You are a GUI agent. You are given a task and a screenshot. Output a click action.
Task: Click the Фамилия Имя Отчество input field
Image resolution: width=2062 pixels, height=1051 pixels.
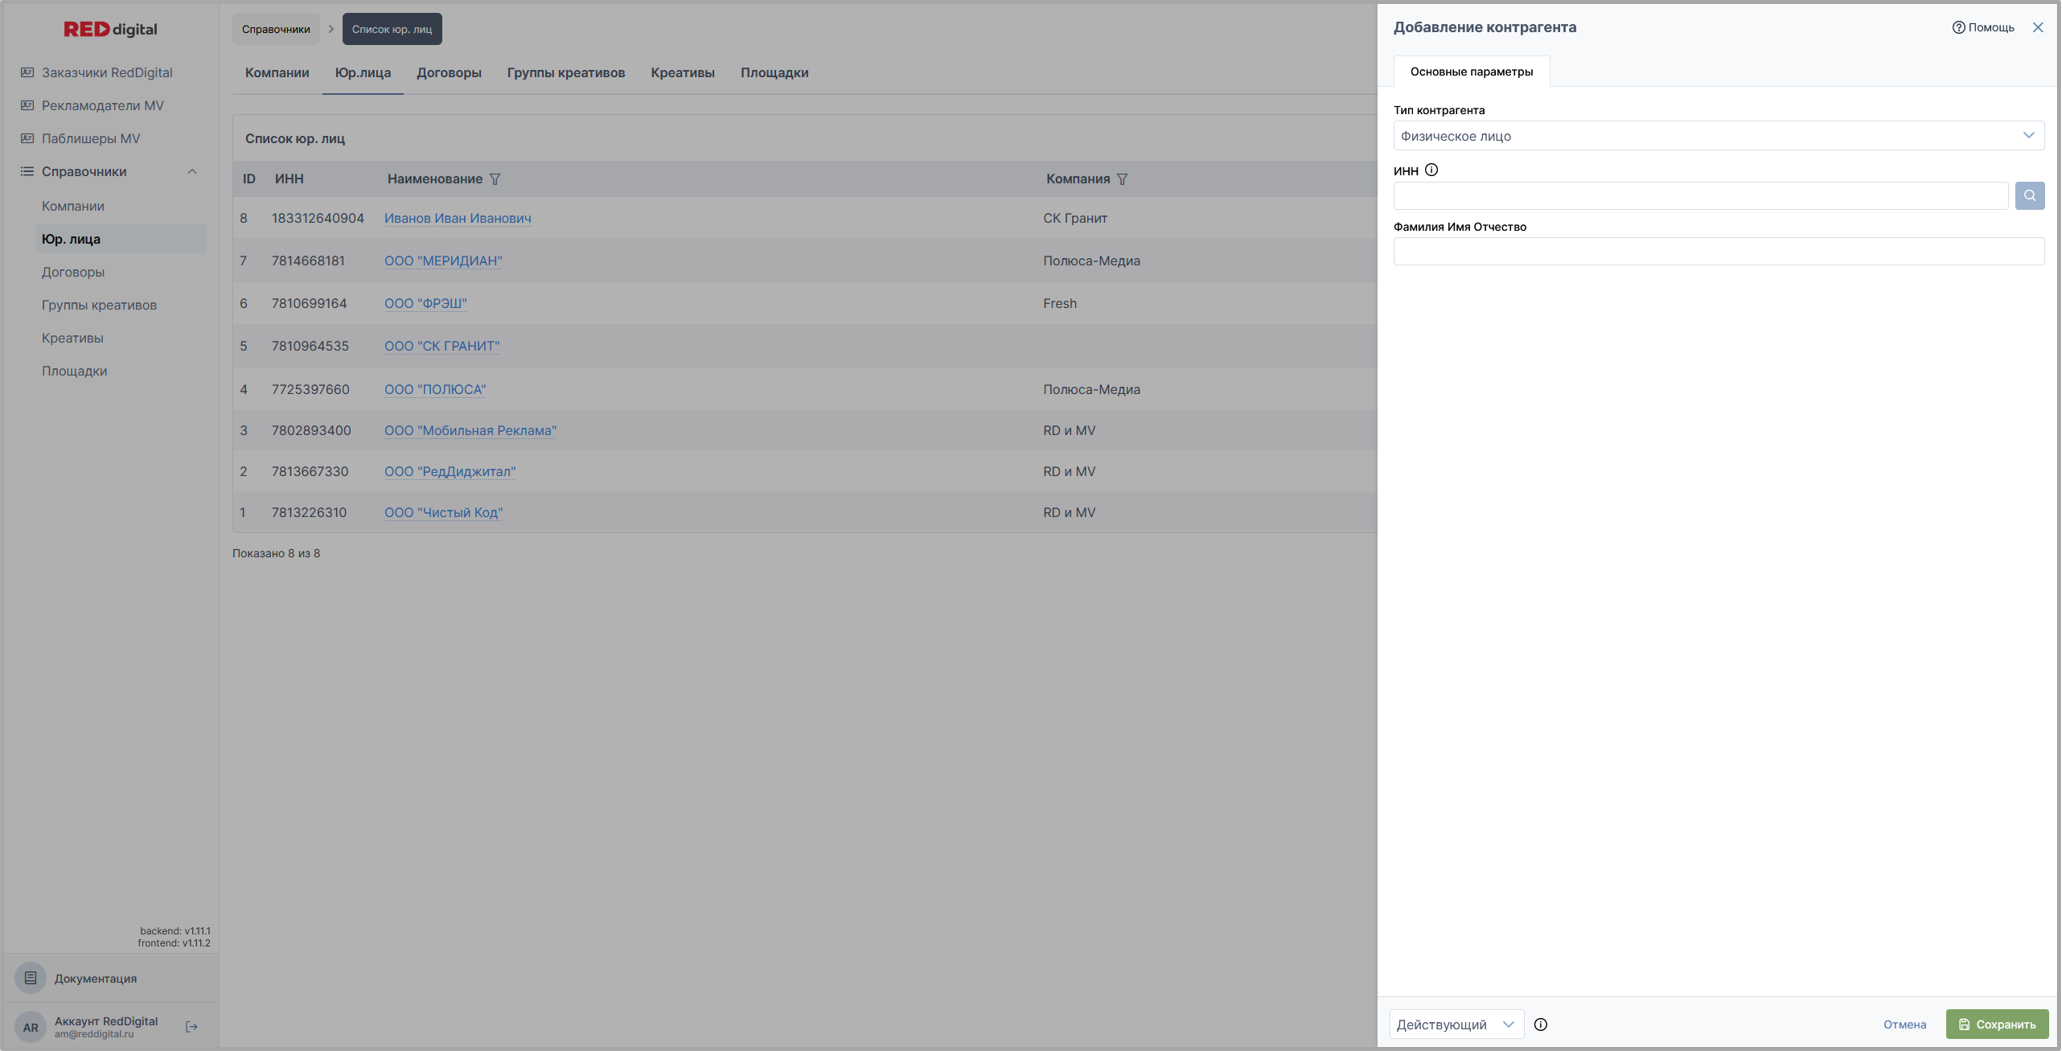pyautogui.click(x=1717, y=251)
